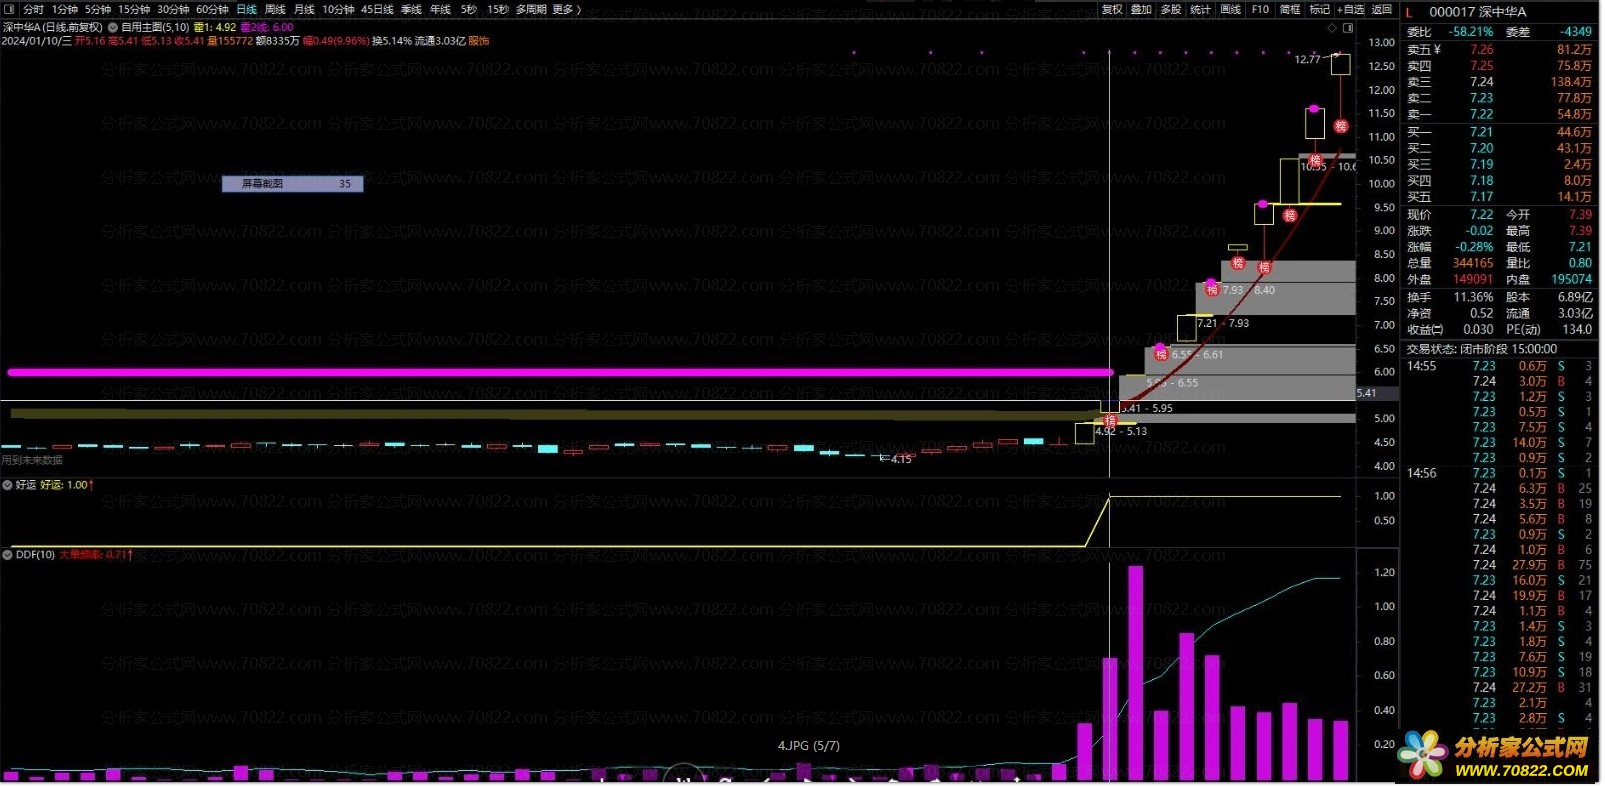Click the 买一 7.21 order row
This screenshot has width=1605, height=787.
[x=1499, y=131]
